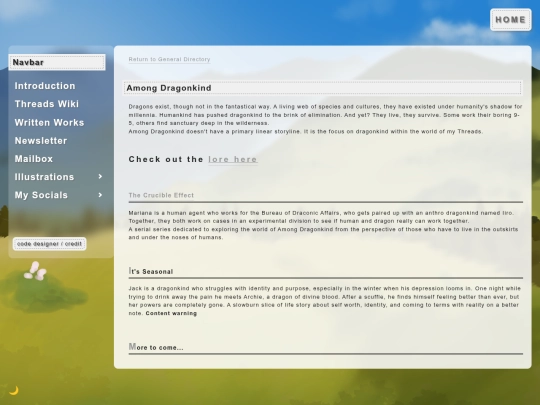Click the 'Check out the' text
The height and width of the screenshot is (405, 540).
pos(166,159)
